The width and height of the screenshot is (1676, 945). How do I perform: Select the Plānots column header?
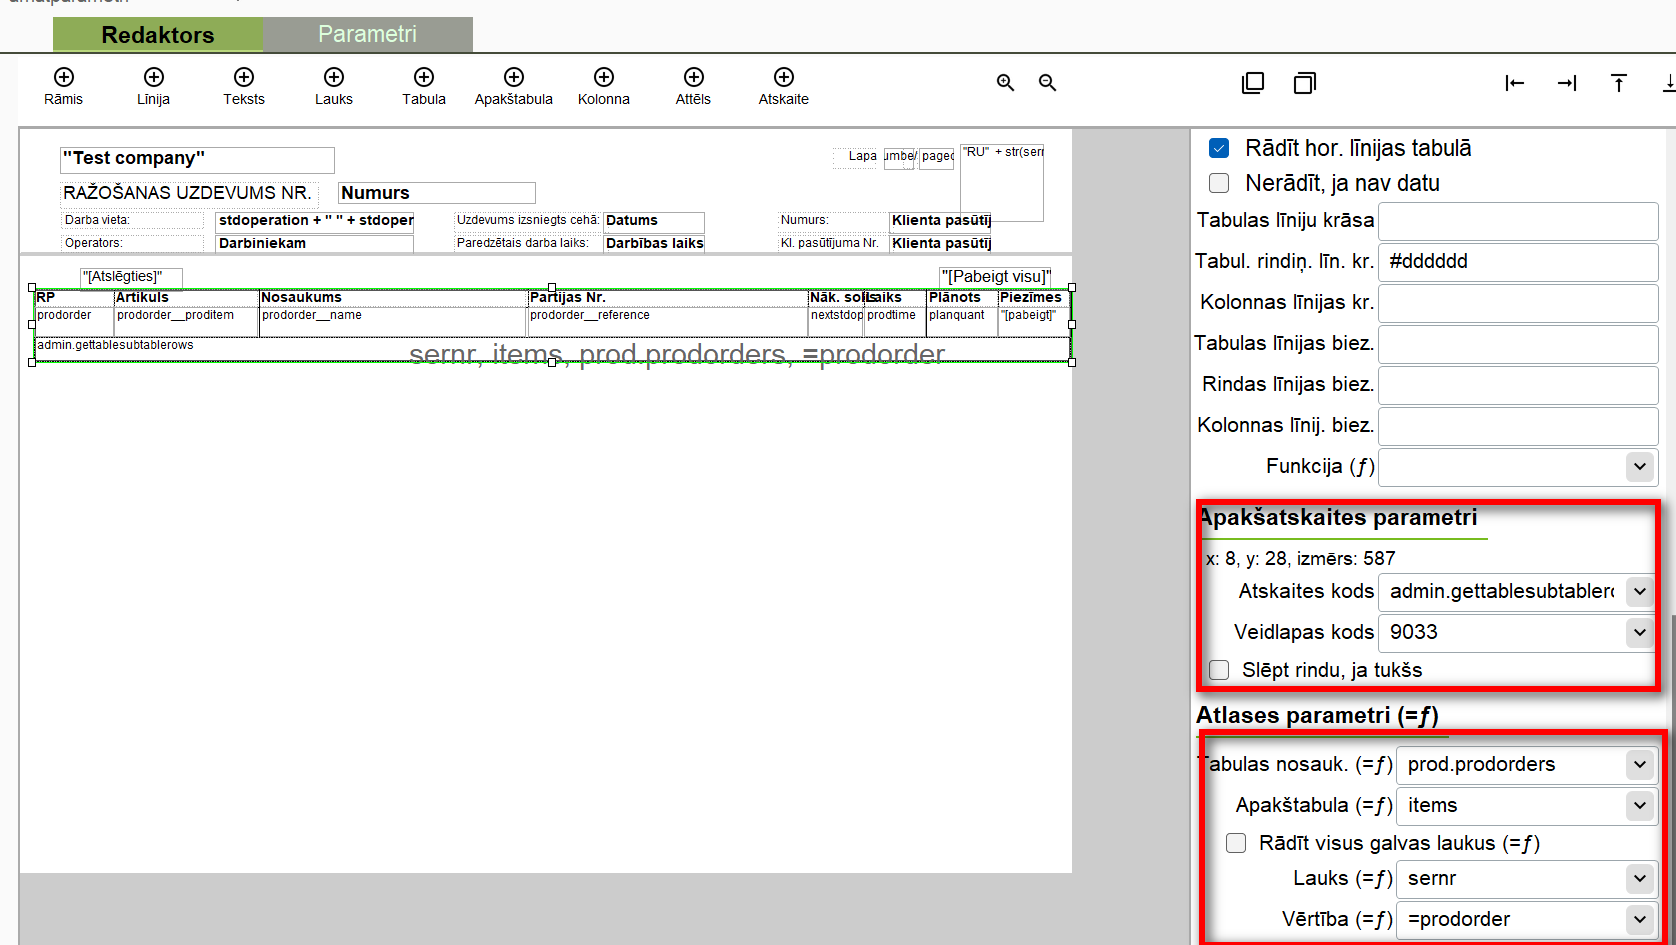(961, 298)
